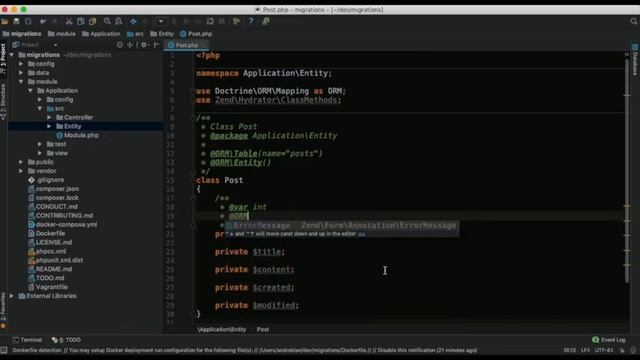Screen dimensions: 640x360
Task: Select docker-compose.yml file
Action: point(62,224)
